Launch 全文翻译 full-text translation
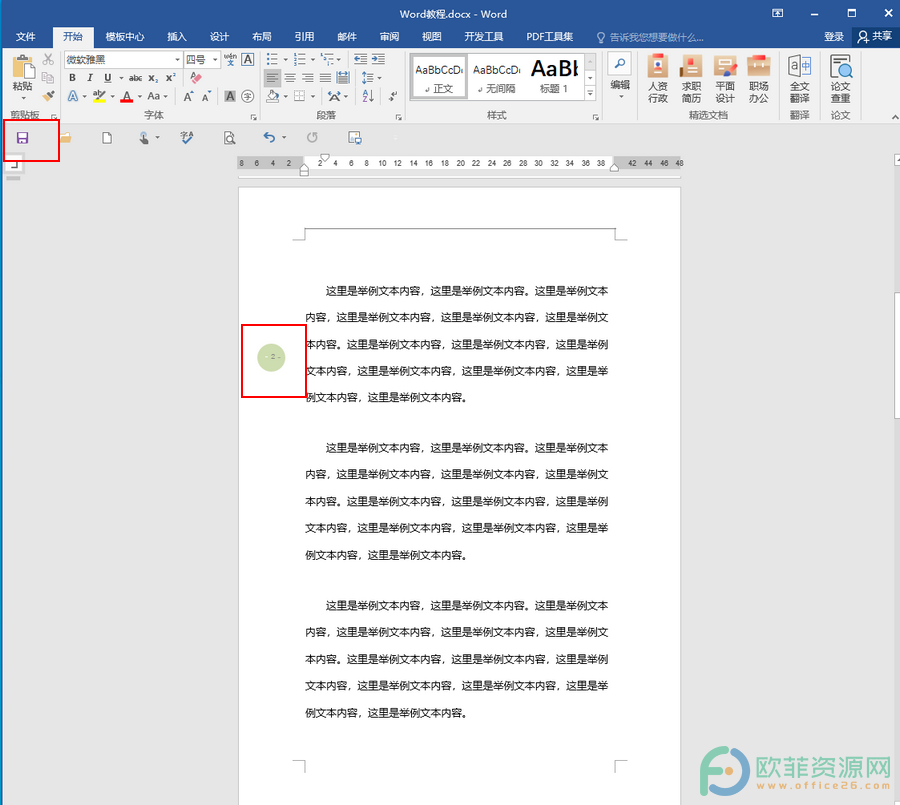The image size is (900, 805). 800,79
